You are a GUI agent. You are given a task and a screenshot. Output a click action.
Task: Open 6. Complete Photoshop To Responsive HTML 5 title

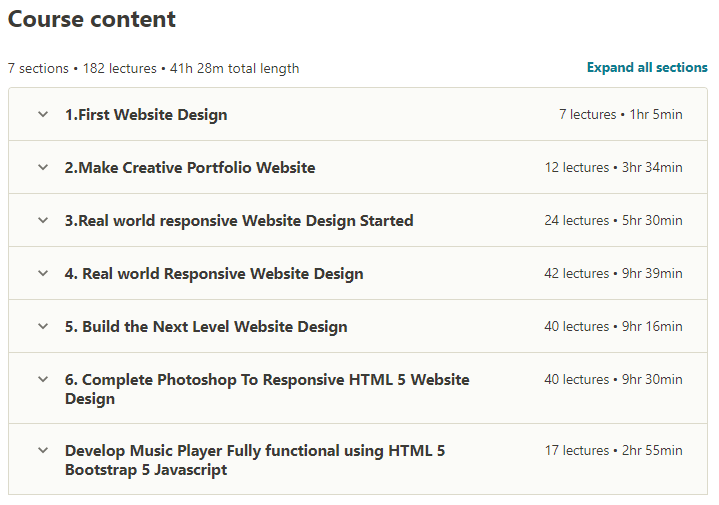pyautogui.click(x=267, y=389)
